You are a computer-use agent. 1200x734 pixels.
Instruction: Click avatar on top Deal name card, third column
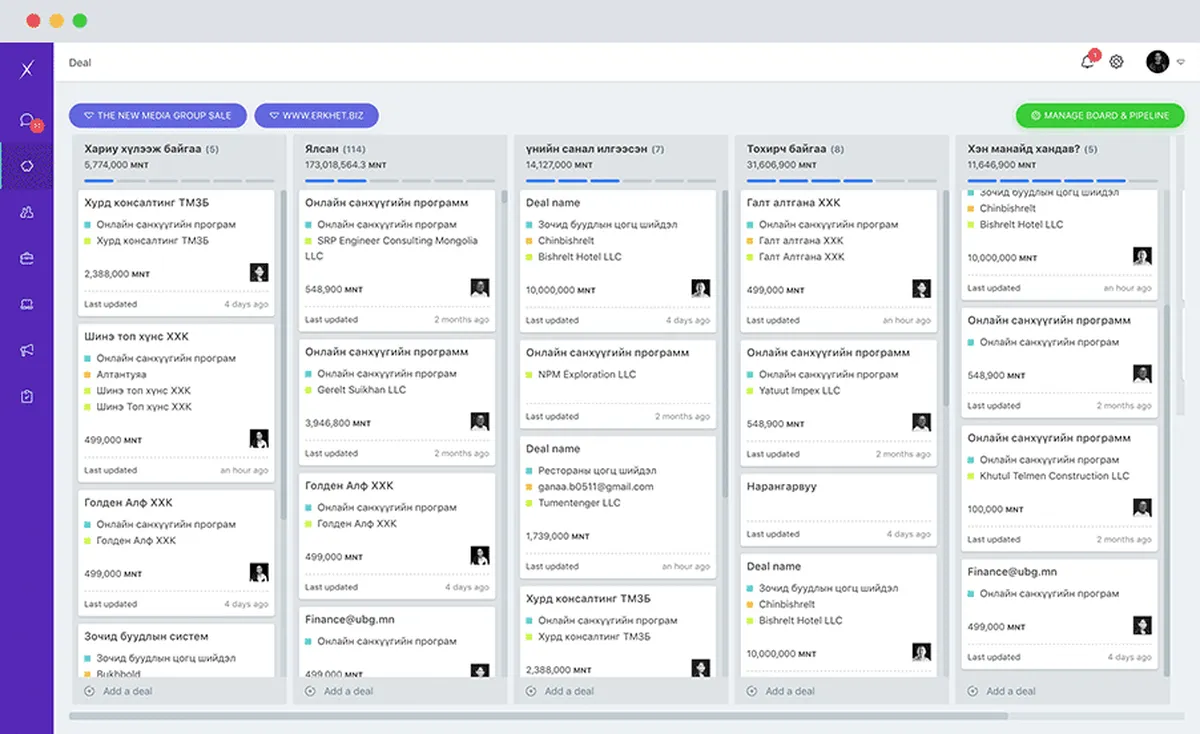coord(701,288)
